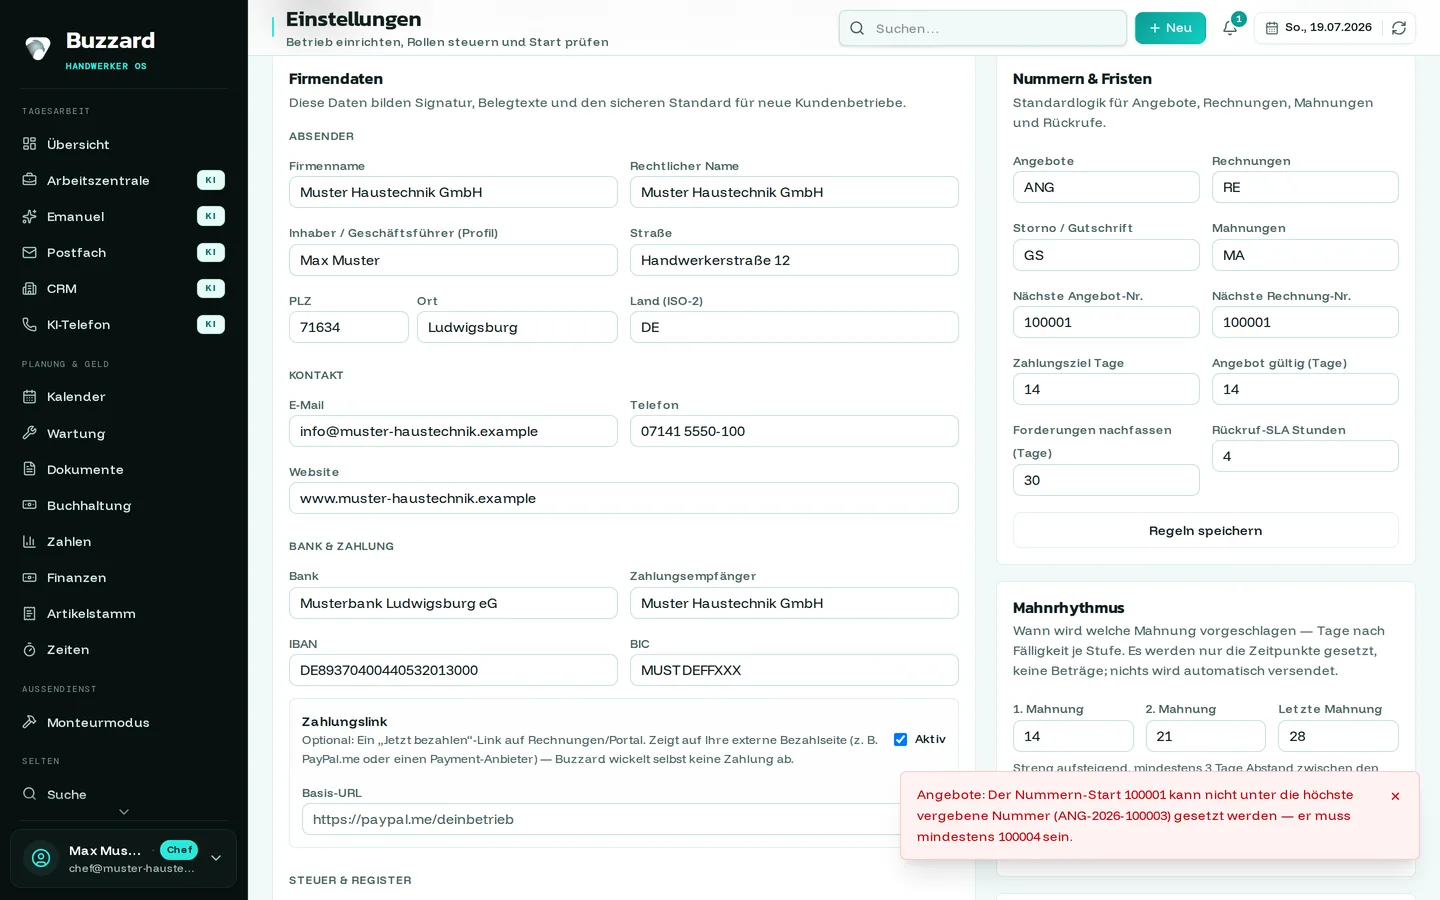Open the Finanzen banknote icon
Screen dimensions: 1440x900
click(x=29, y=577)
